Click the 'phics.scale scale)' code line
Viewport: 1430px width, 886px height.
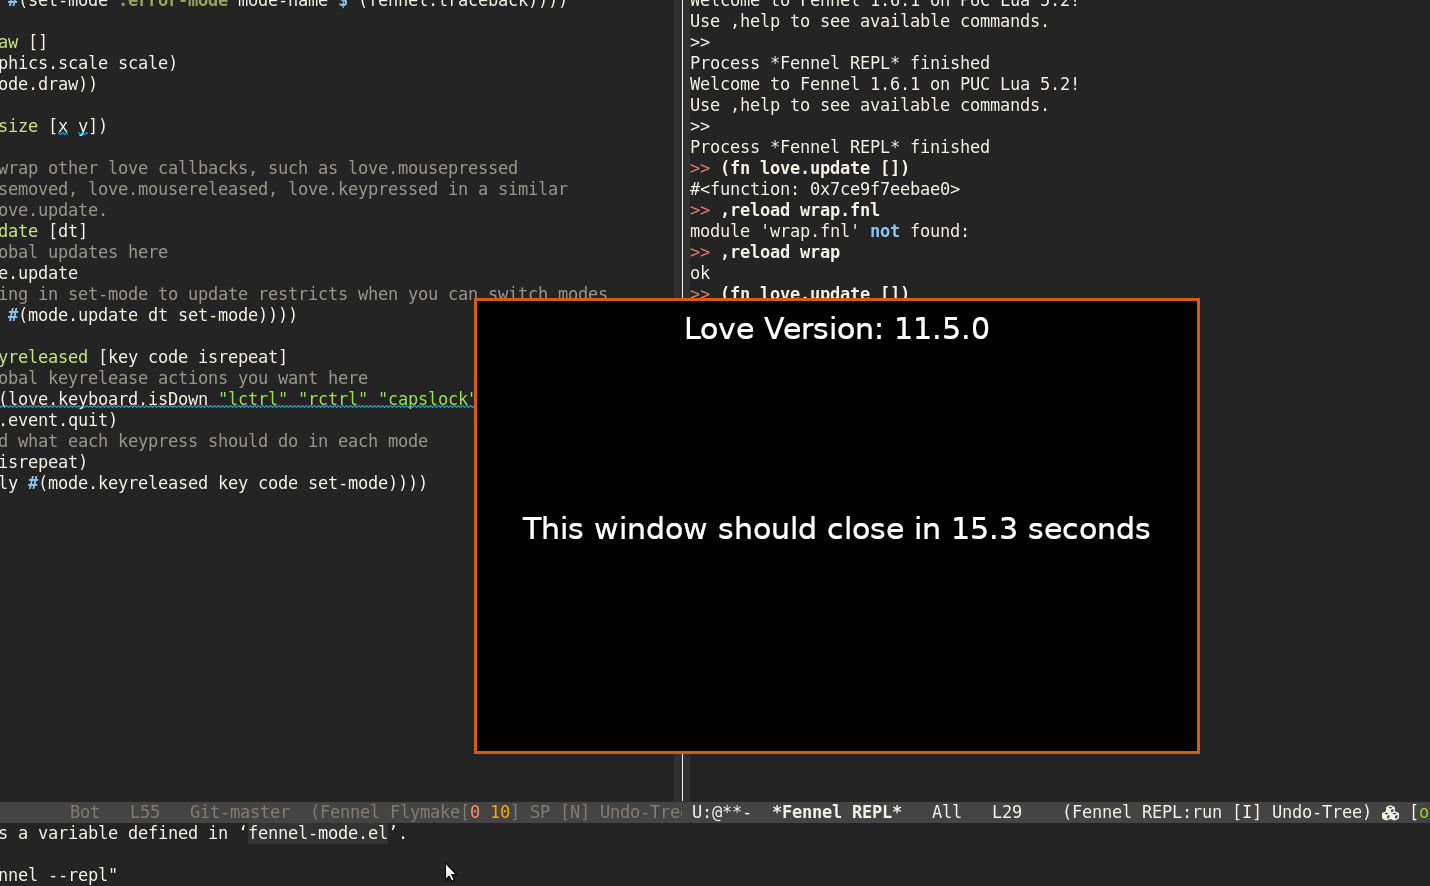(88, 63)
